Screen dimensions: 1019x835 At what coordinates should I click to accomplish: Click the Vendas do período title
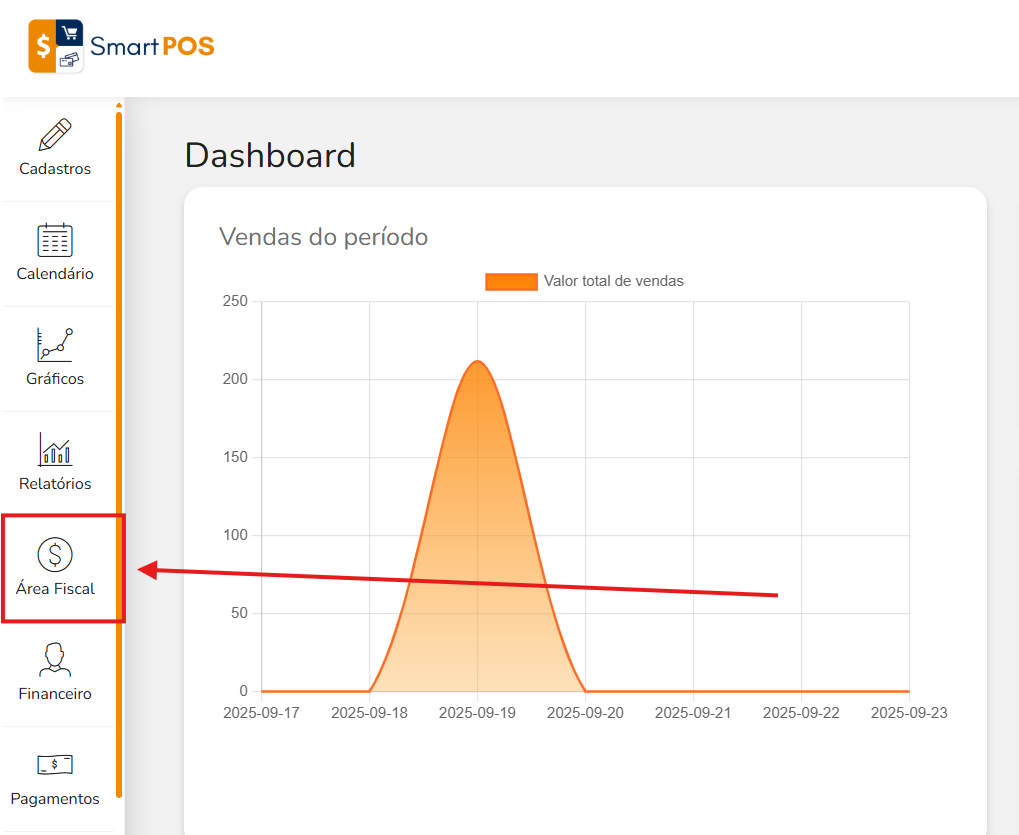point(324,237)
